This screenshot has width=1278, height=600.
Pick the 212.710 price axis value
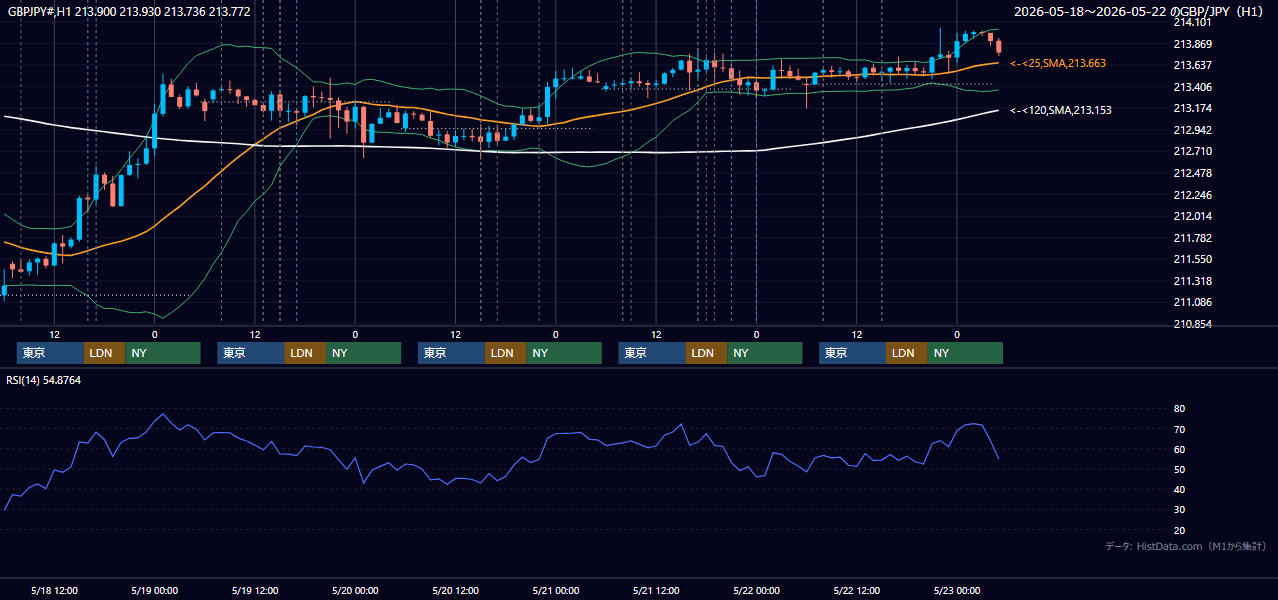1192,151
